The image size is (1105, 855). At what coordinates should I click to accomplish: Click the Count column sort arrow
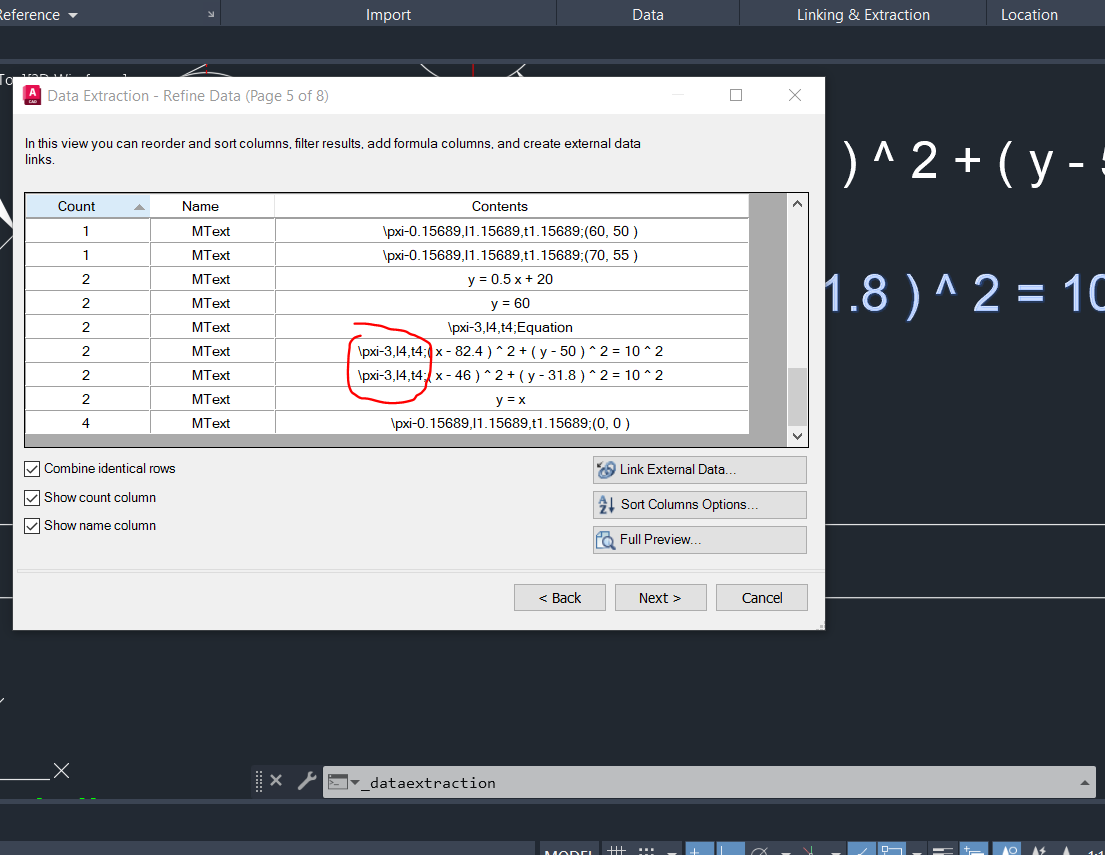[140, 207]
